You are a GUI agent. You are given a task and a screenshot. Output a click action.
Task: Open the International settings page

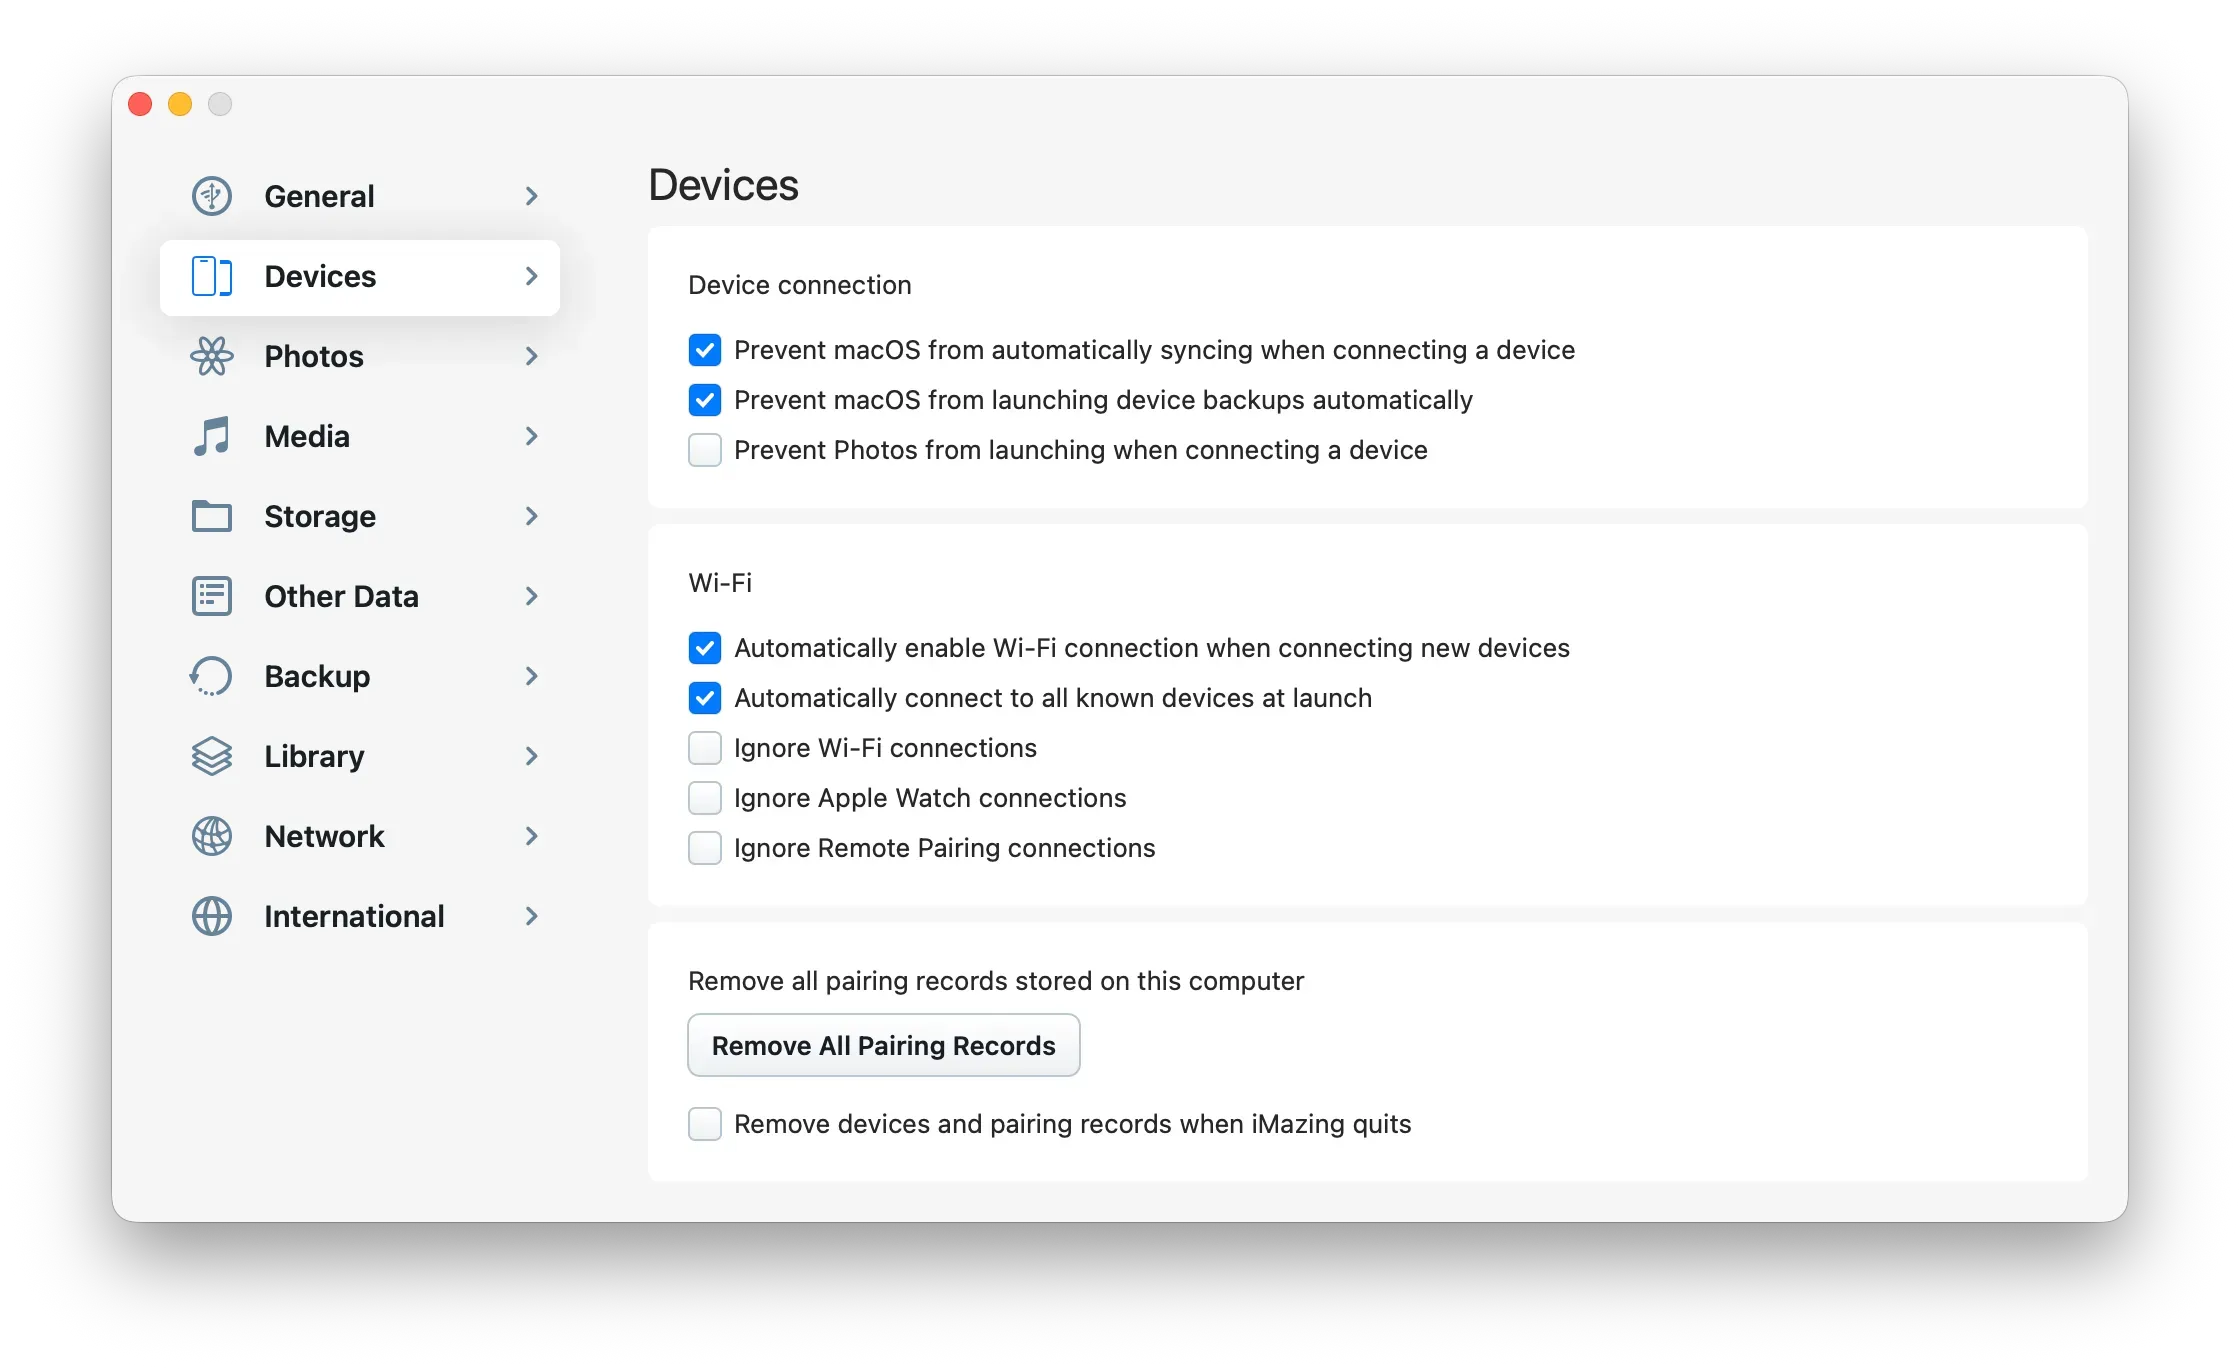click(354, 916)
